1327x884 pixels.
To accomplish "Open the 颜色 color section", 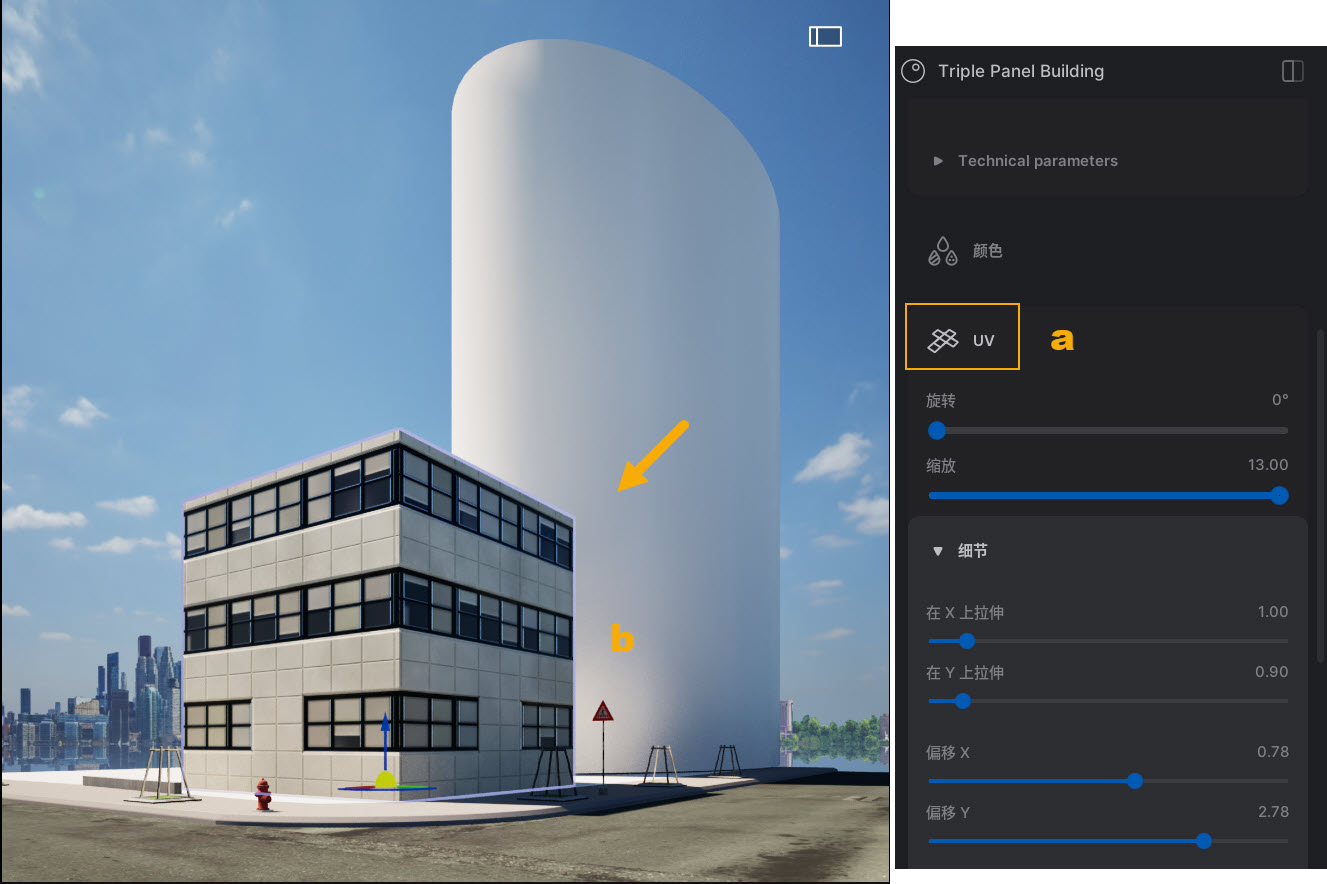I will (966, 251).
